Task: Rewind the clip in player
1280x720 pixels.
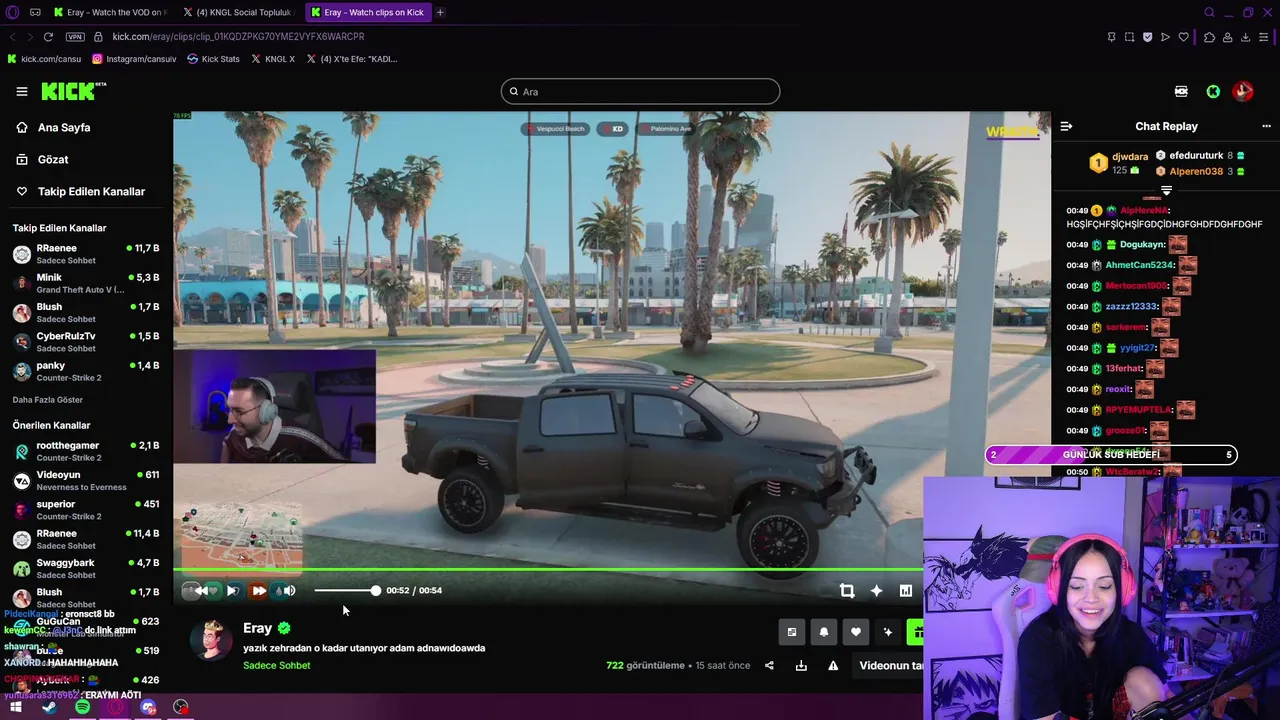Action: click(202, 591)
